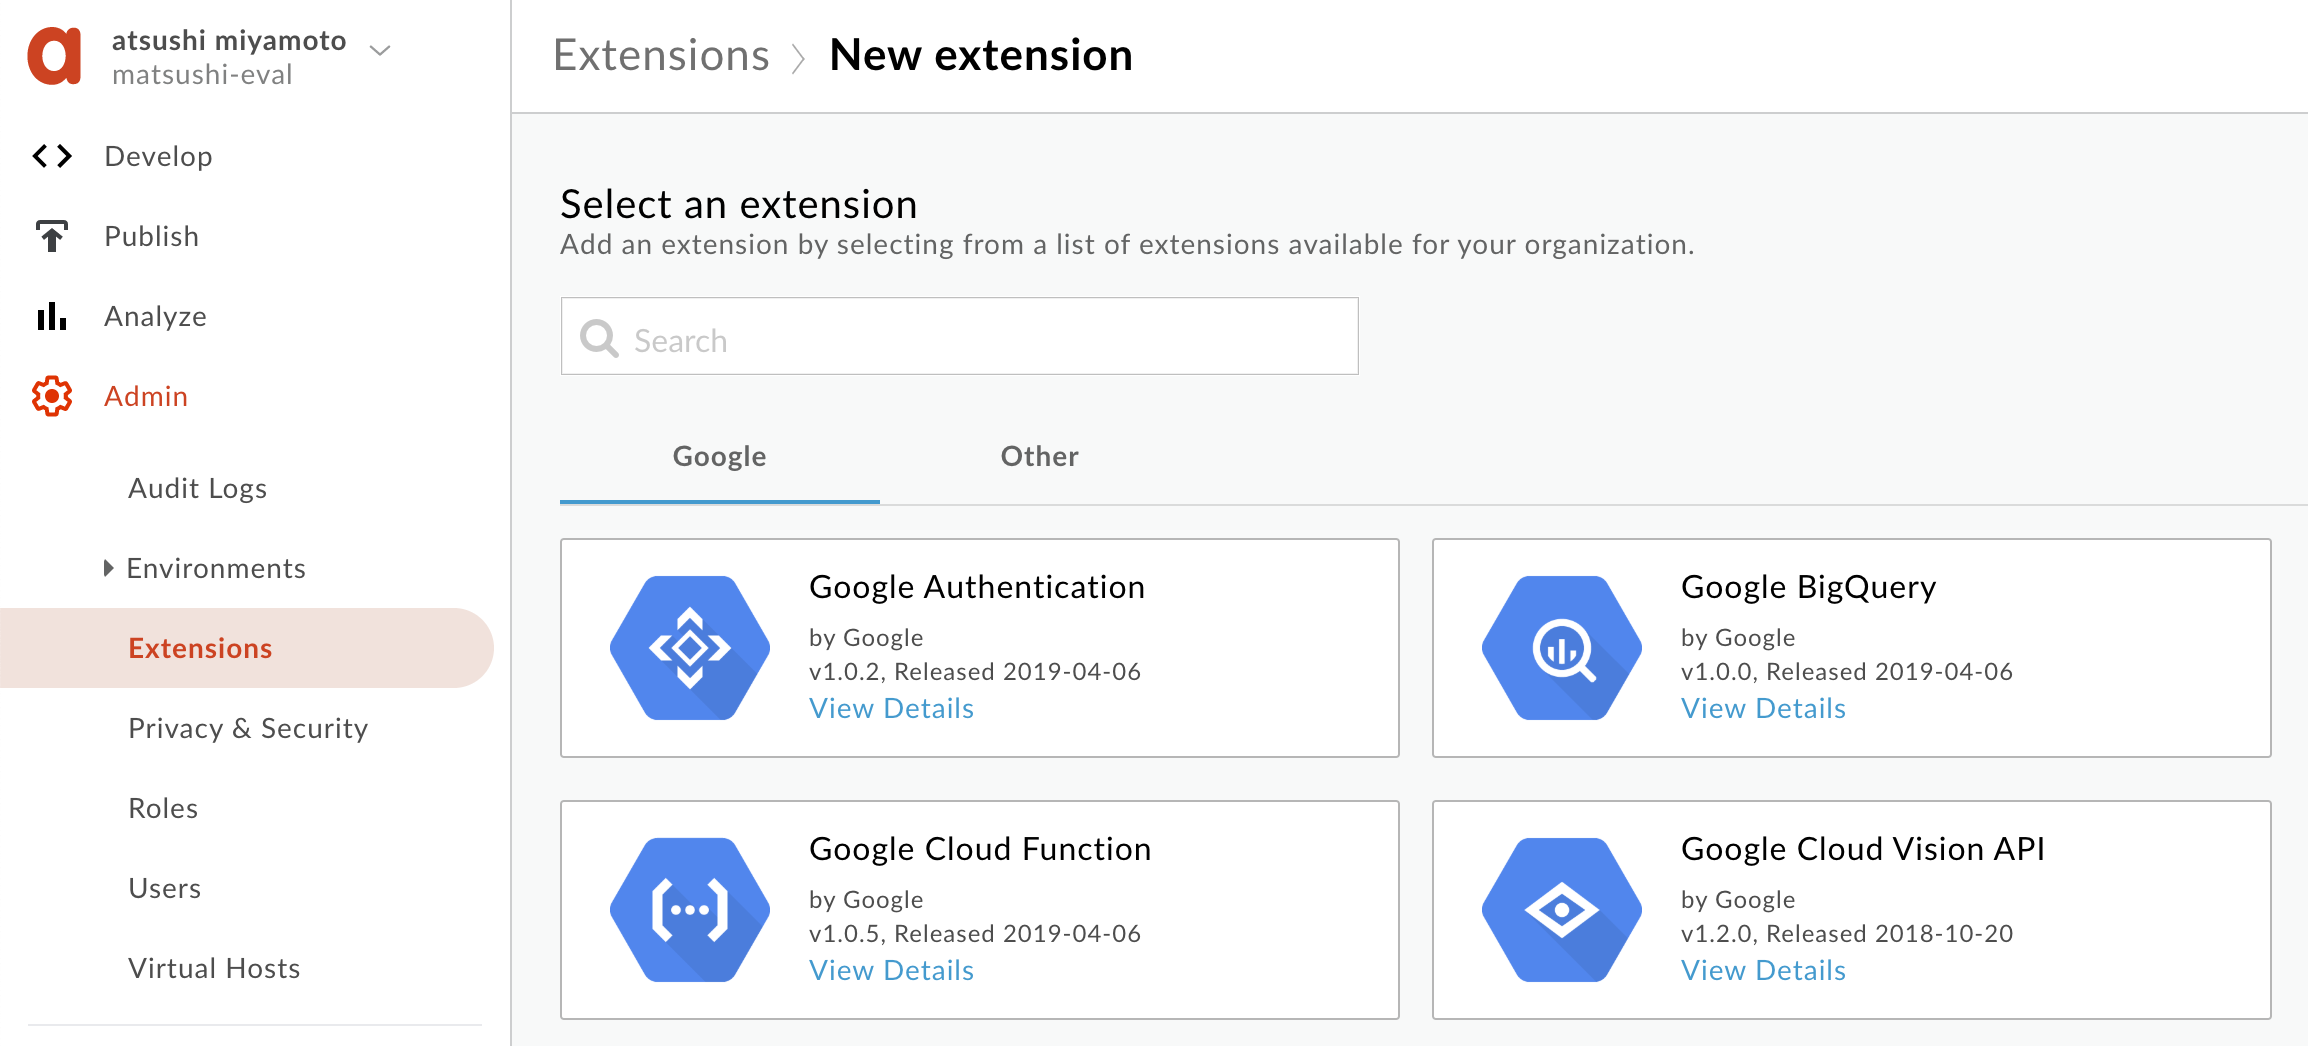
Task: Open the Environments section
Action: pyautogui.click(x=216, y=568)
